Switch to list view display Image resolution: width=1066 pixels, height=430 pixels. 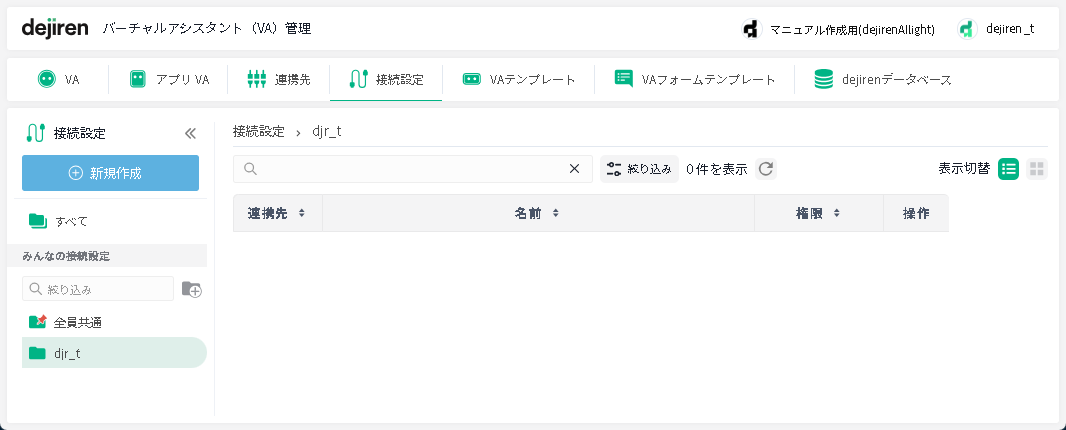1009,169
